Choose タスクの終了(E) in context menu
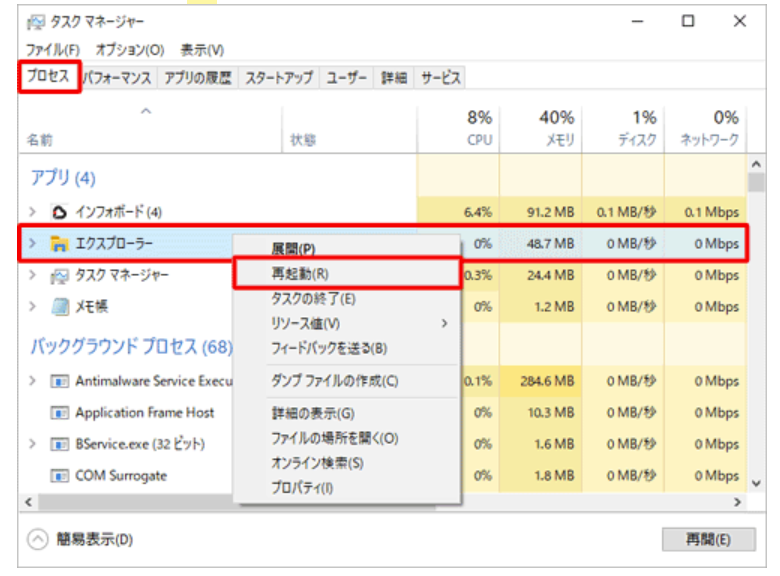 click(x=347, y=299)
